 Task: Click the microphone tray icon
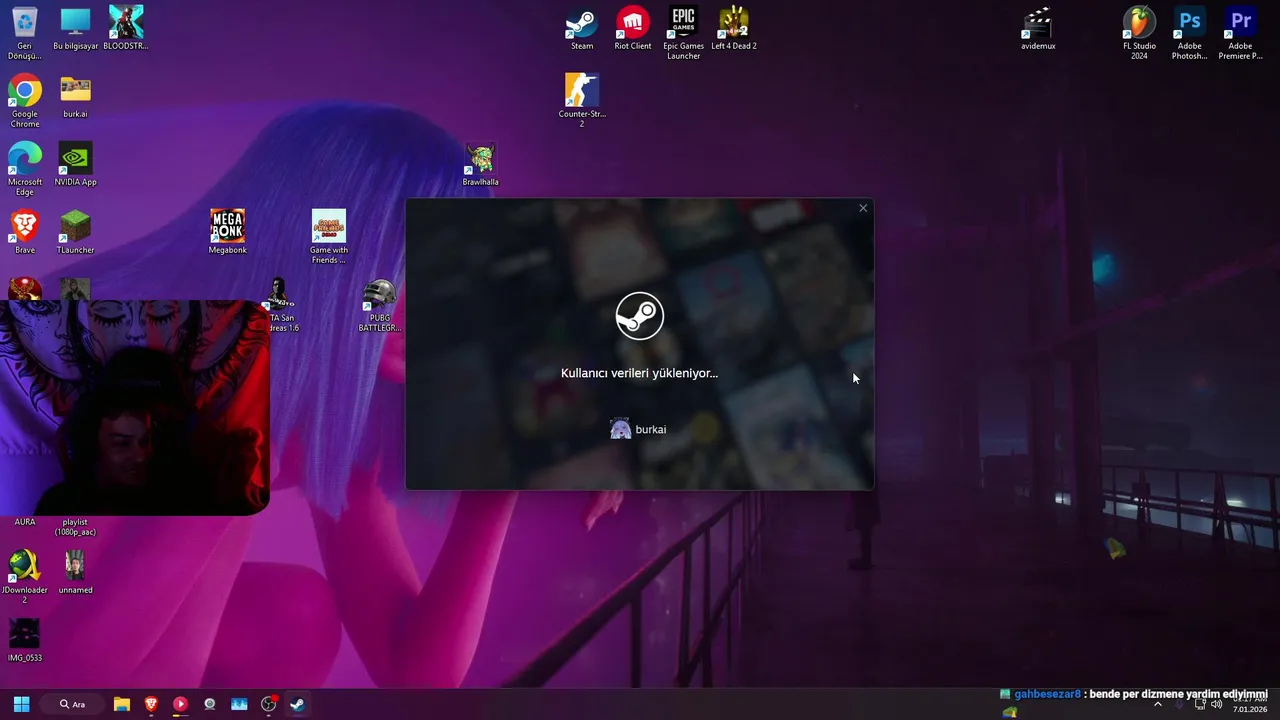[1179, 704]
